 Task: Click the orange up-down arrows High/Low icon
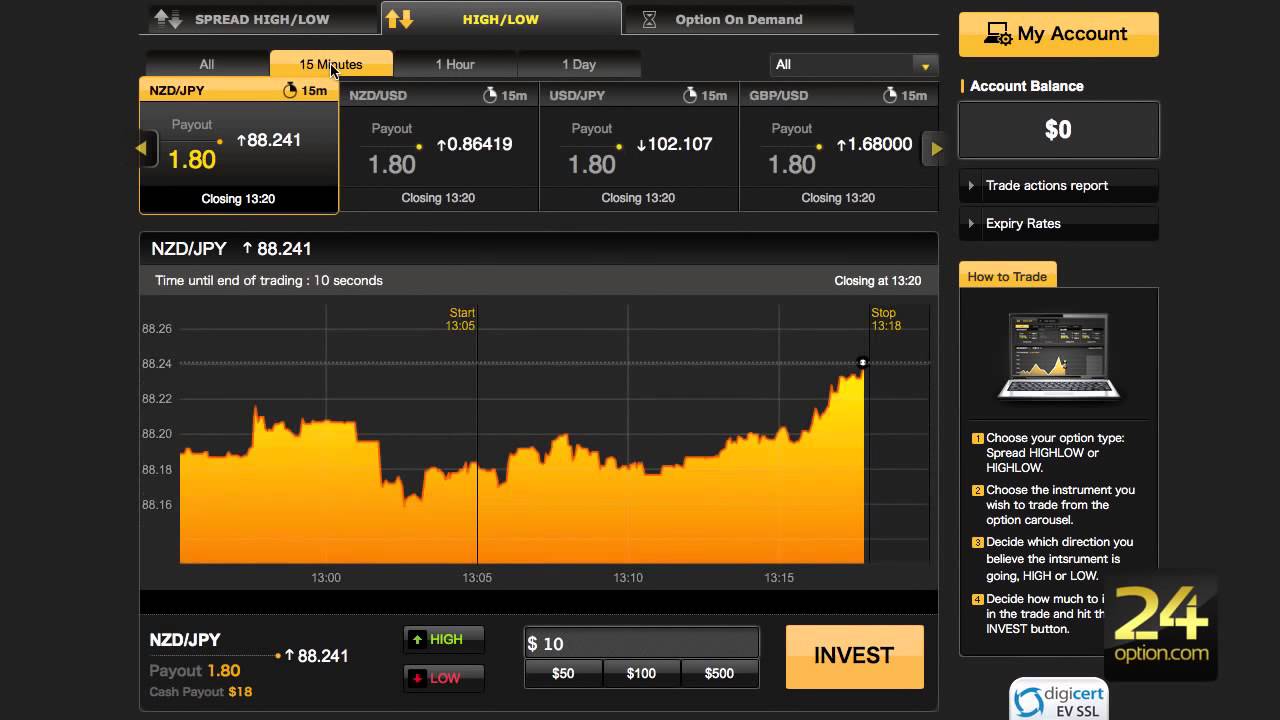[399, 18]
